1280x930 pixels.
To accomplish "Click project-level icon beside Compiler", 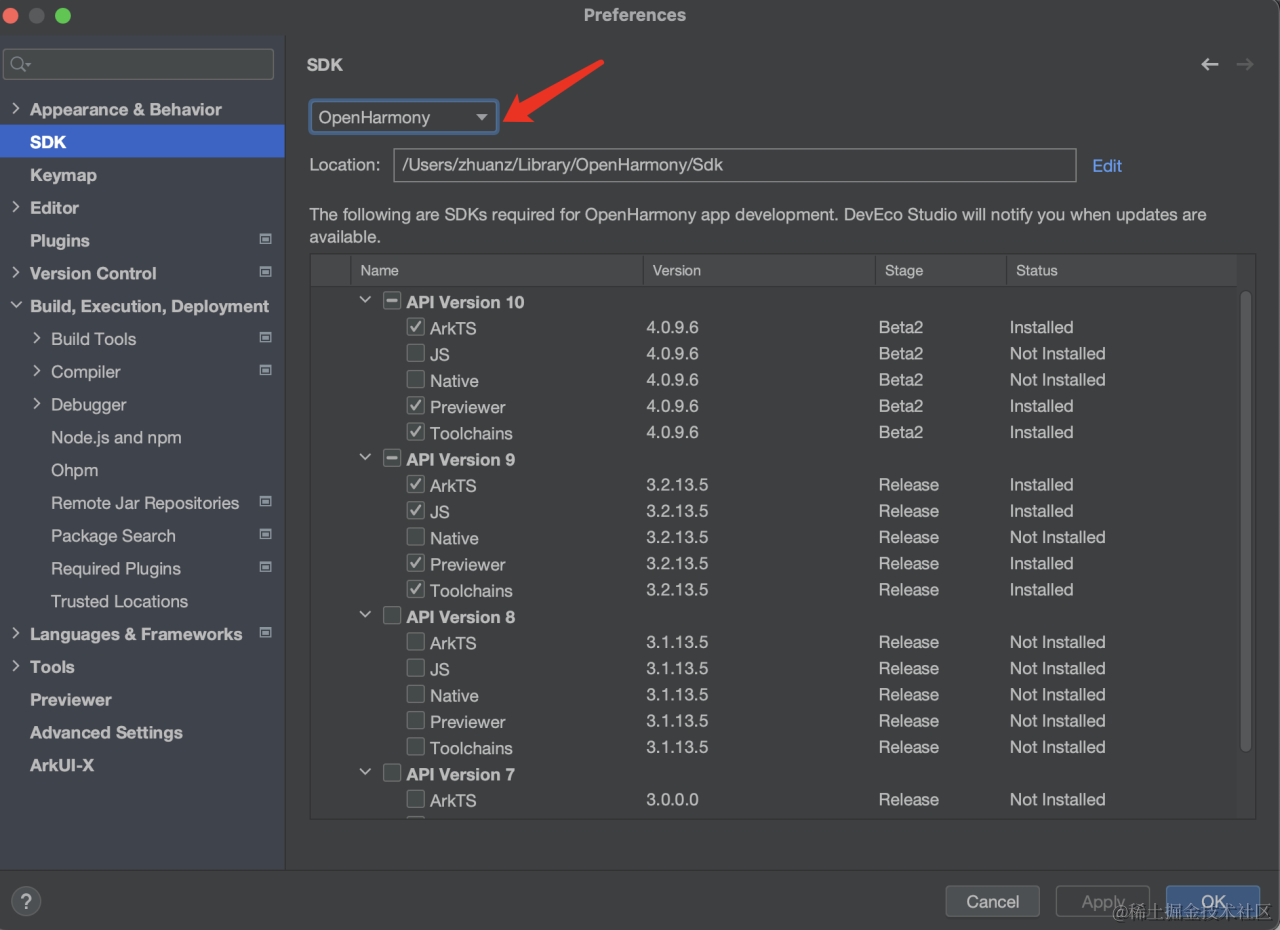I will point(265,370).
